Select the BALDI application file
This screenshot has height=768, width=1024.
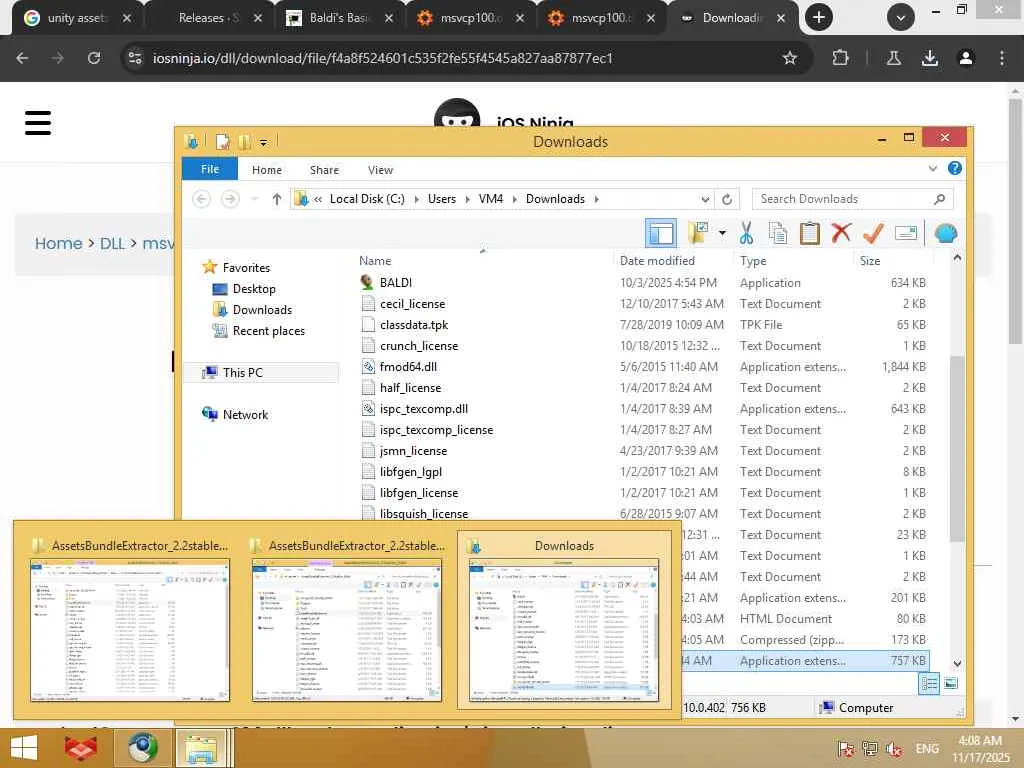(396, 283)
